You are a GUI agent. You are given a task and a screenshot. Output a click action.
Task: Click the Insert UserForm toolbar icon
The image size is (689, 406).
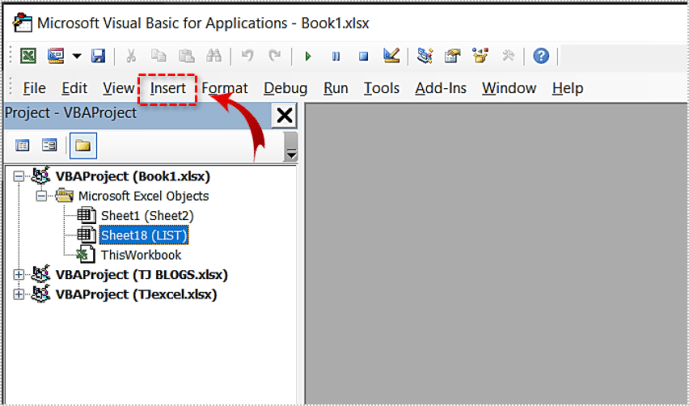(56, 56)
